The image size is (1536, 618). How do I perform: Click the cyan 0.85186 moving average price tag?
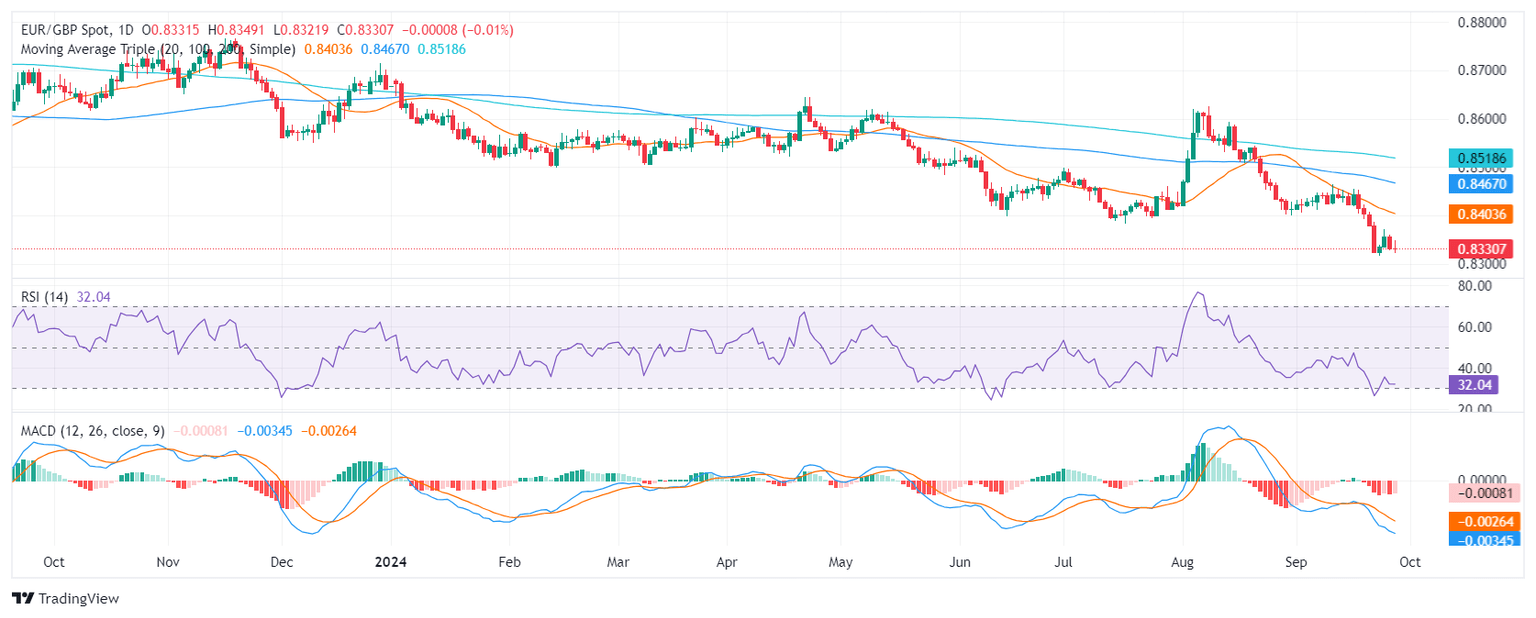pos(1484,158)
